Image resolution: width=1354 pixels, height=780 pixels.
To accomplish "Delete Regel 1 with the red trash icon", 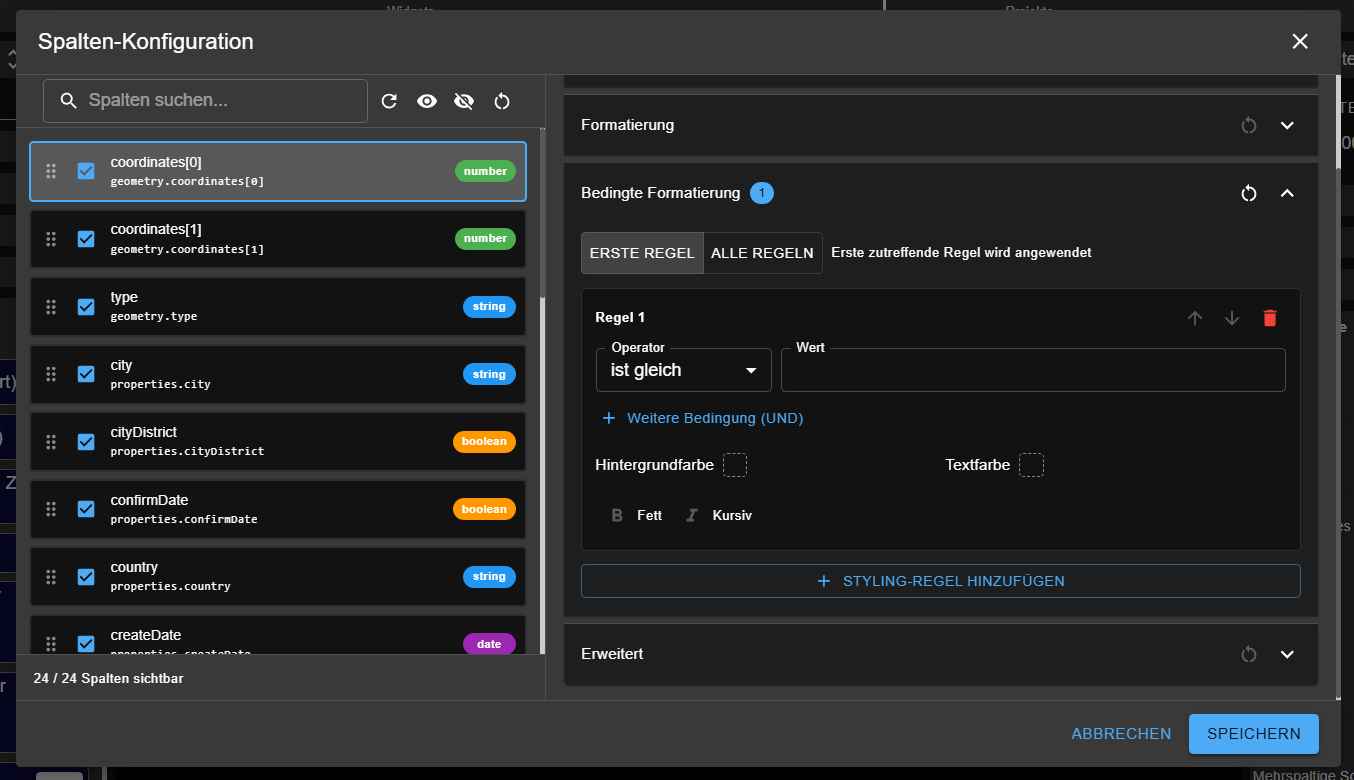I will (x=1269, y=318).
